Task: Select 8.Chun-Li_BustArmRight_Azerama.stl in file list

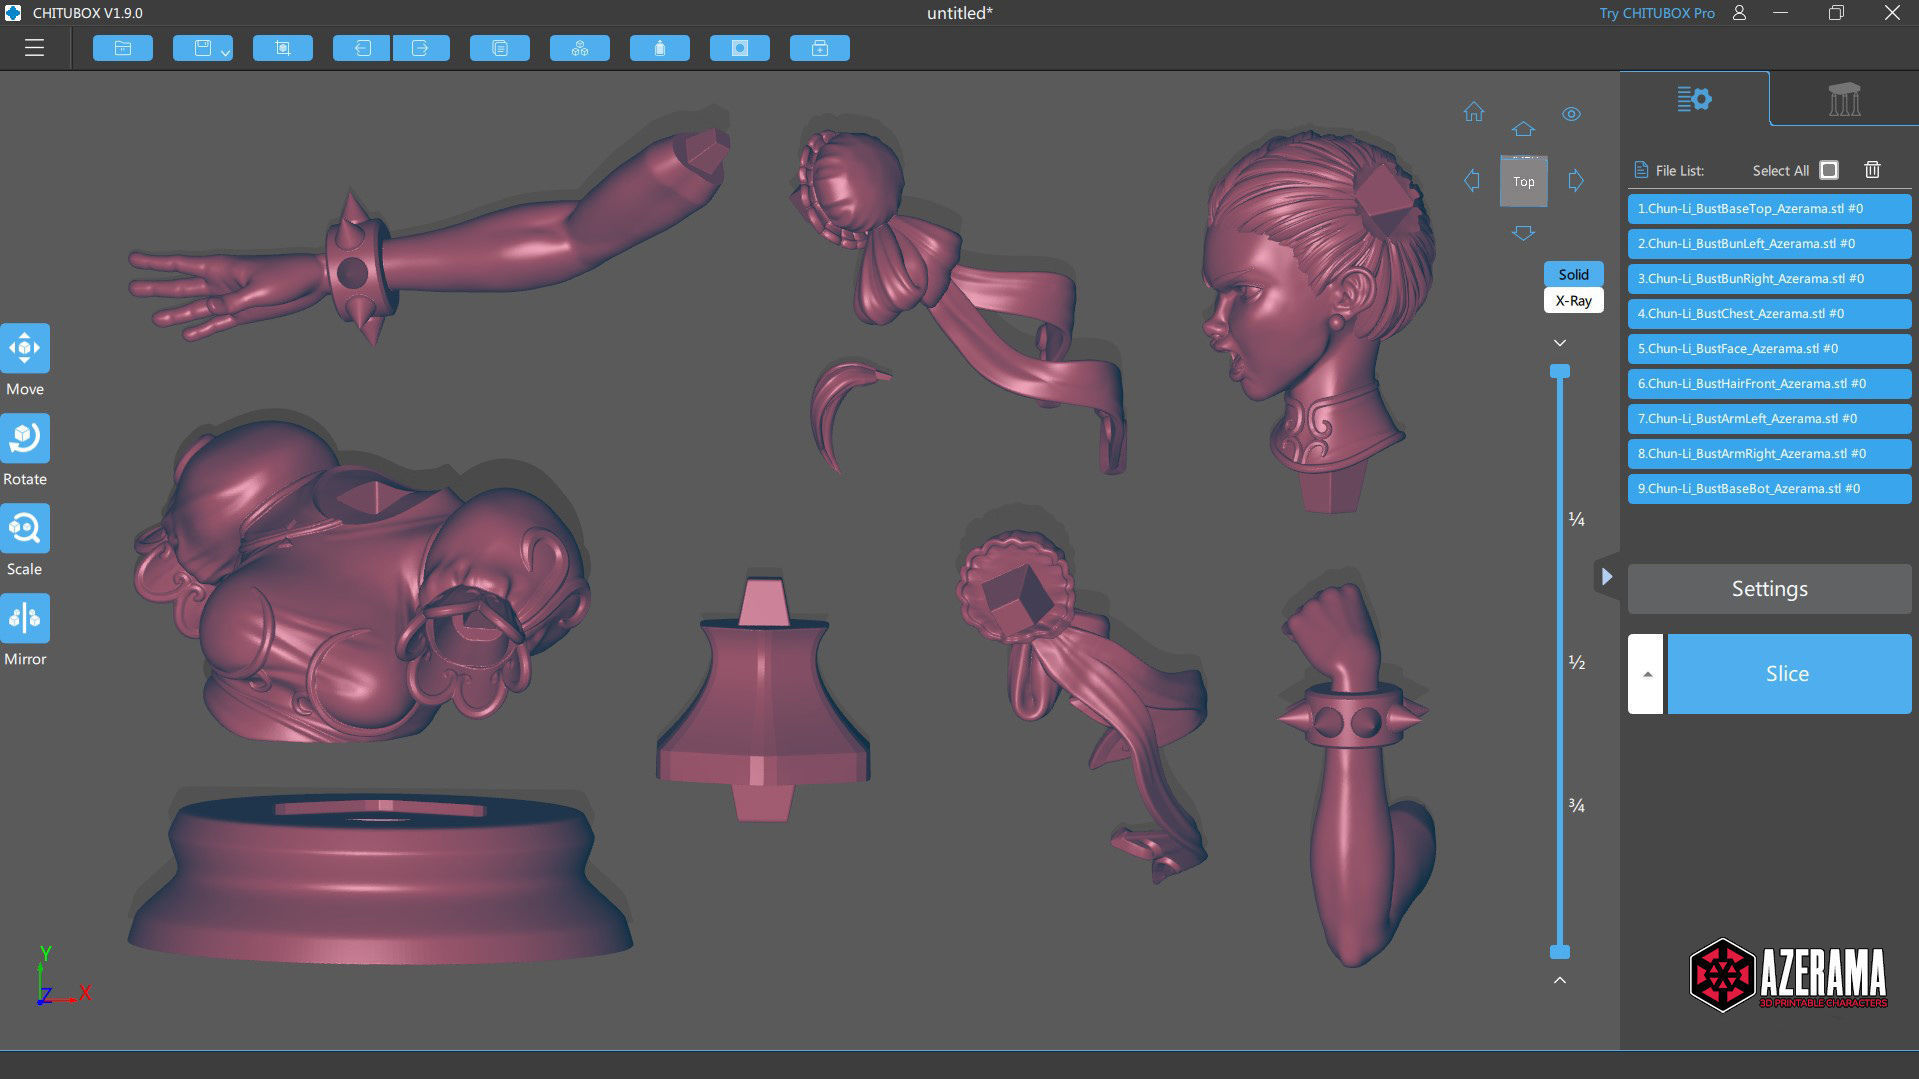Action: 1769,454
